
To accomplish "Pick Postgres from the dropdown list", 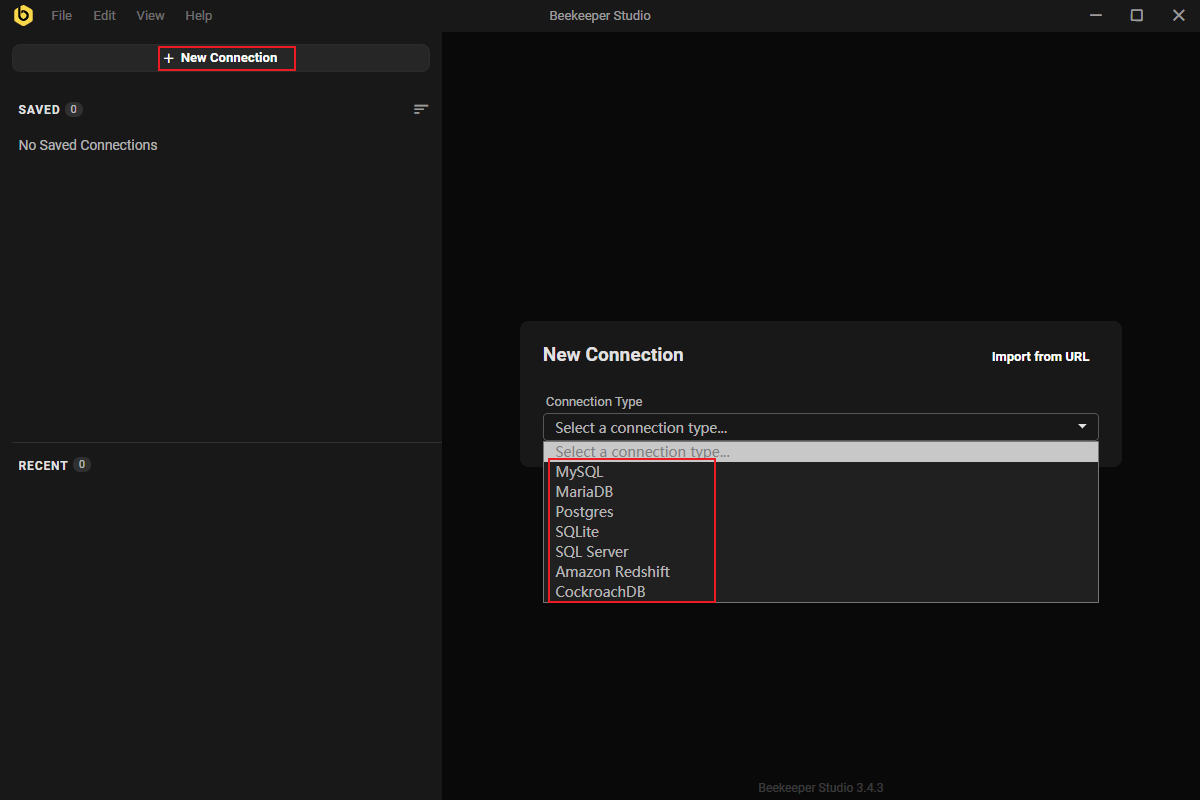I will 584,512.
